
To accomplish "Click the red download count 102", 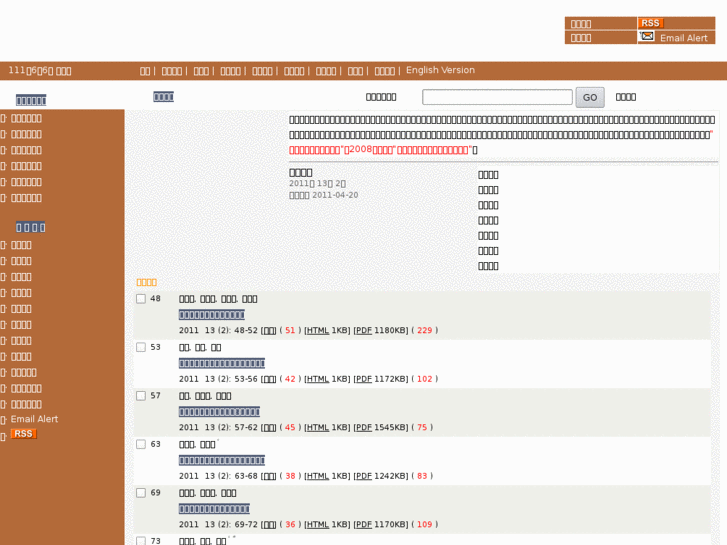I will point(424,379).
